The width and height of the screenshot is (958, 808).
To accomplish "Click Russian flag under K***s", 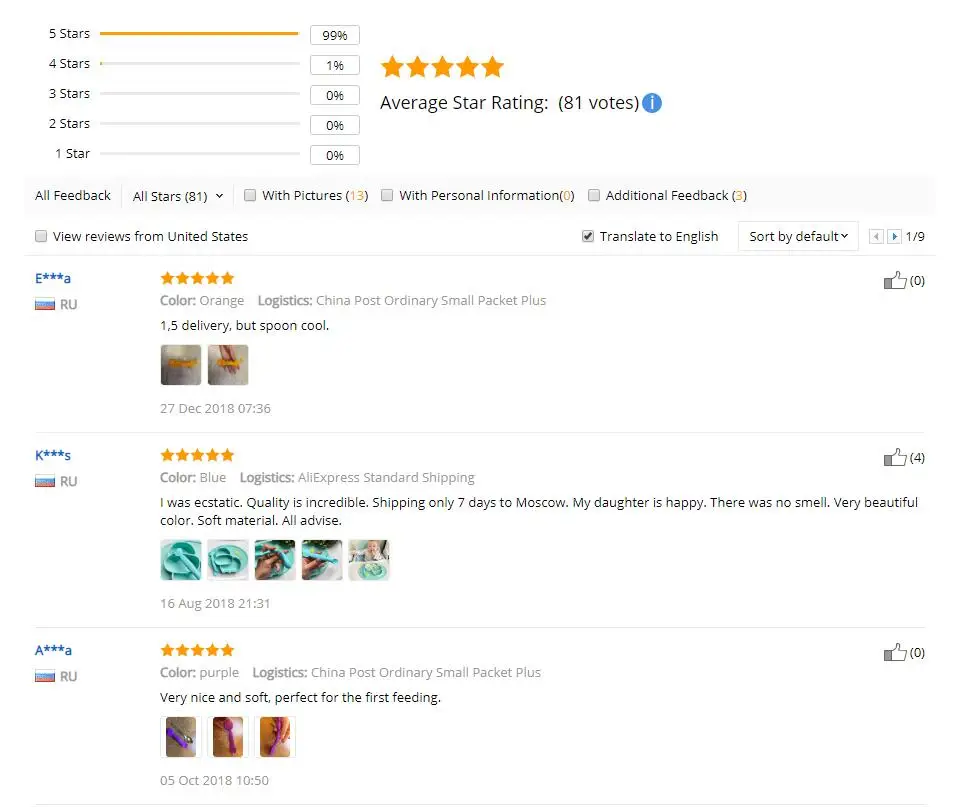I will 45,481.
